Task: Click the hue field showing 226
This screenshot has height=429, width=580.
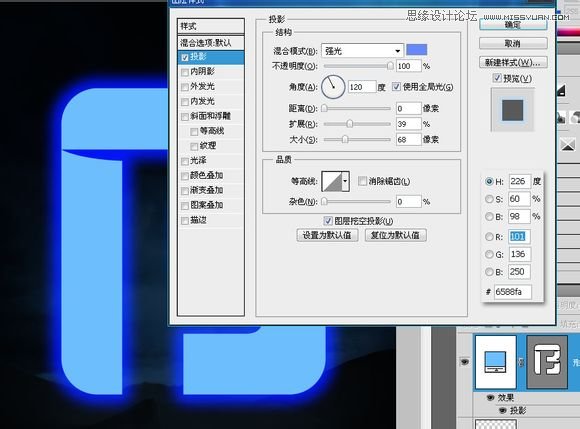Action: pos(520,181)
